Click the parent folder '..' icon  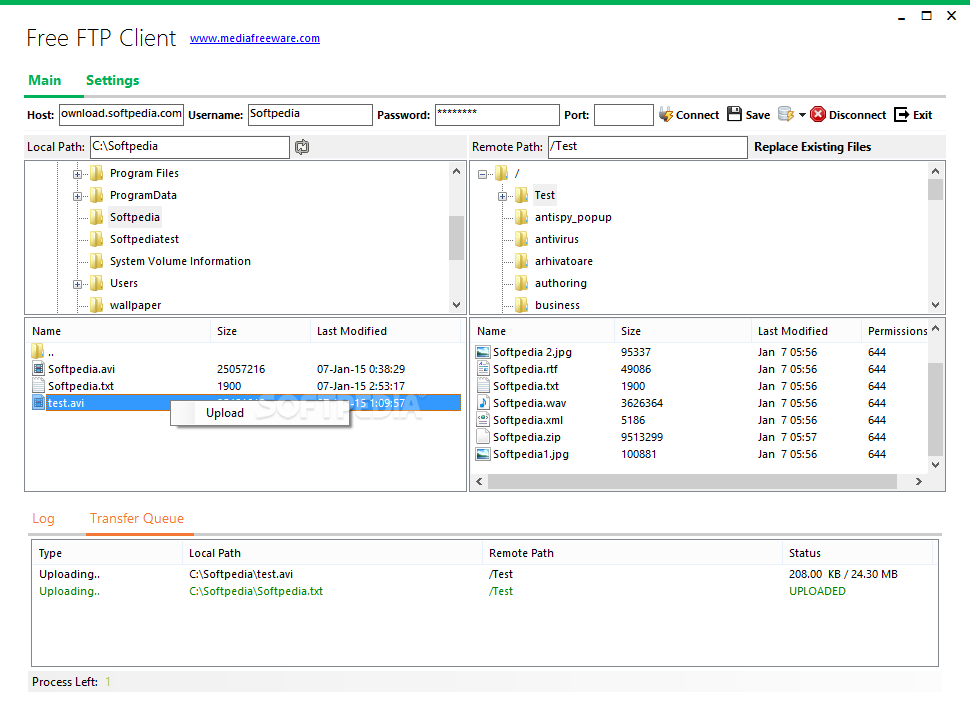[38, 351]
